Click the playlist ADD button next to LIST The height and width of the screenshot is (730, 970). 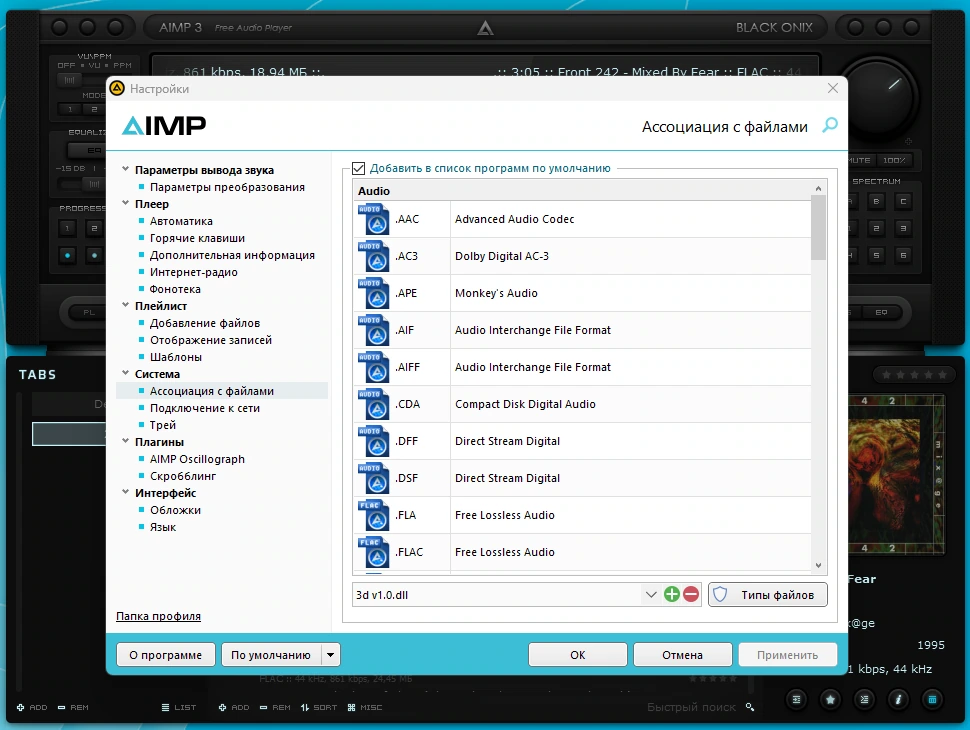tap(234, 707)
